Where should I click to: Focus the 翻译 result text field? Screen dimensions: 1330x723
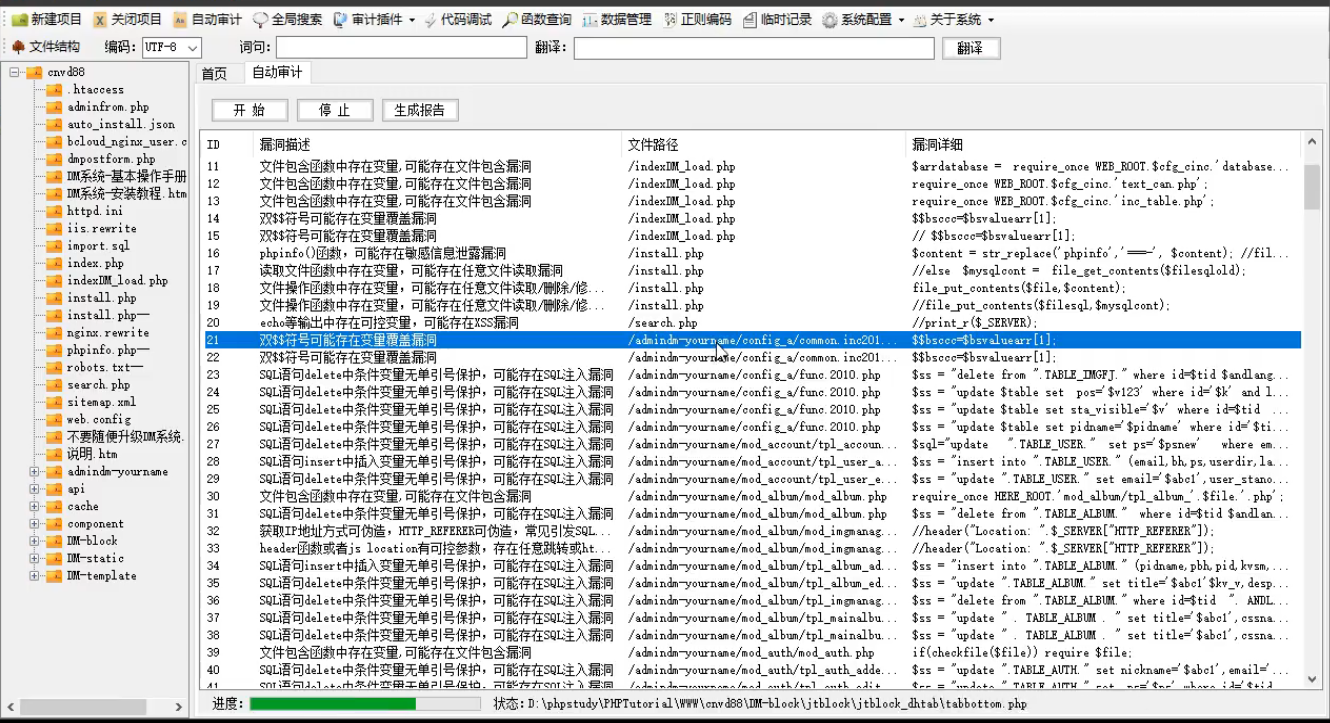point(754,48)
